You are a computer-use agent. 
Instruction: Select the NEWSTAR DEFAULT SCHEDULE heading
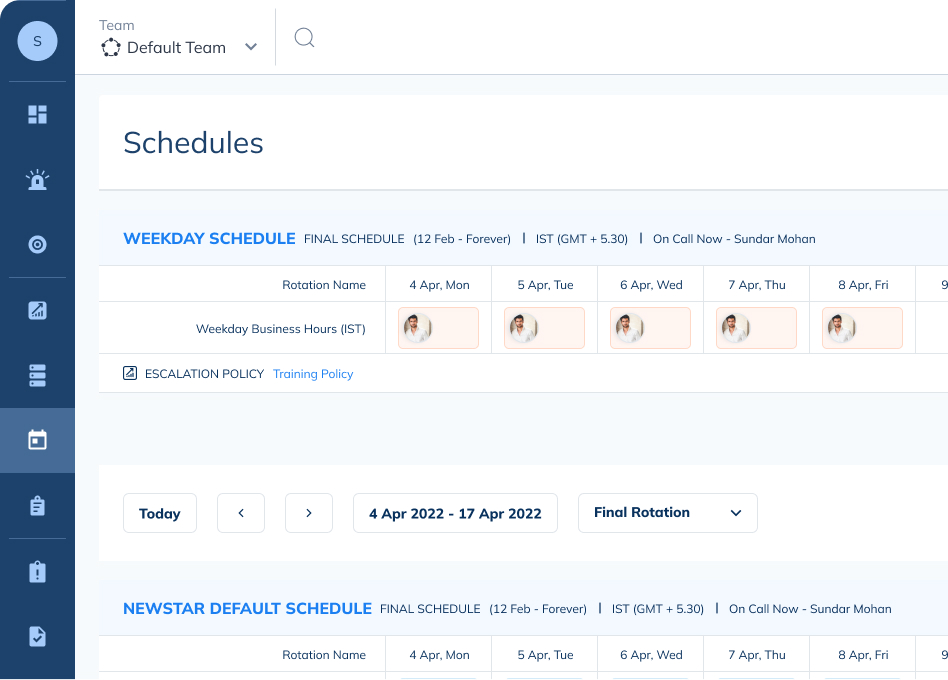(x=247, y=608)
